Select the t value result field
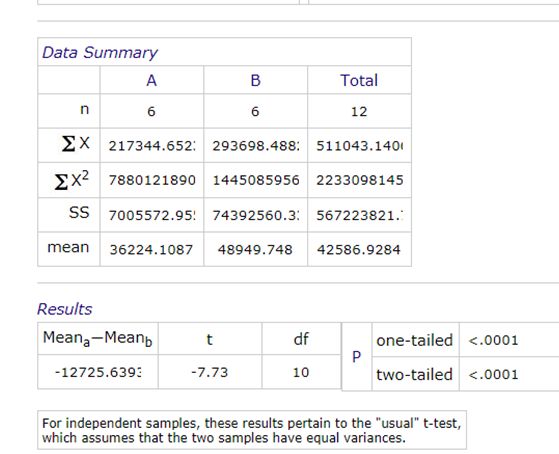The width and height of the screenshot is (559, 454). point(210,372)
